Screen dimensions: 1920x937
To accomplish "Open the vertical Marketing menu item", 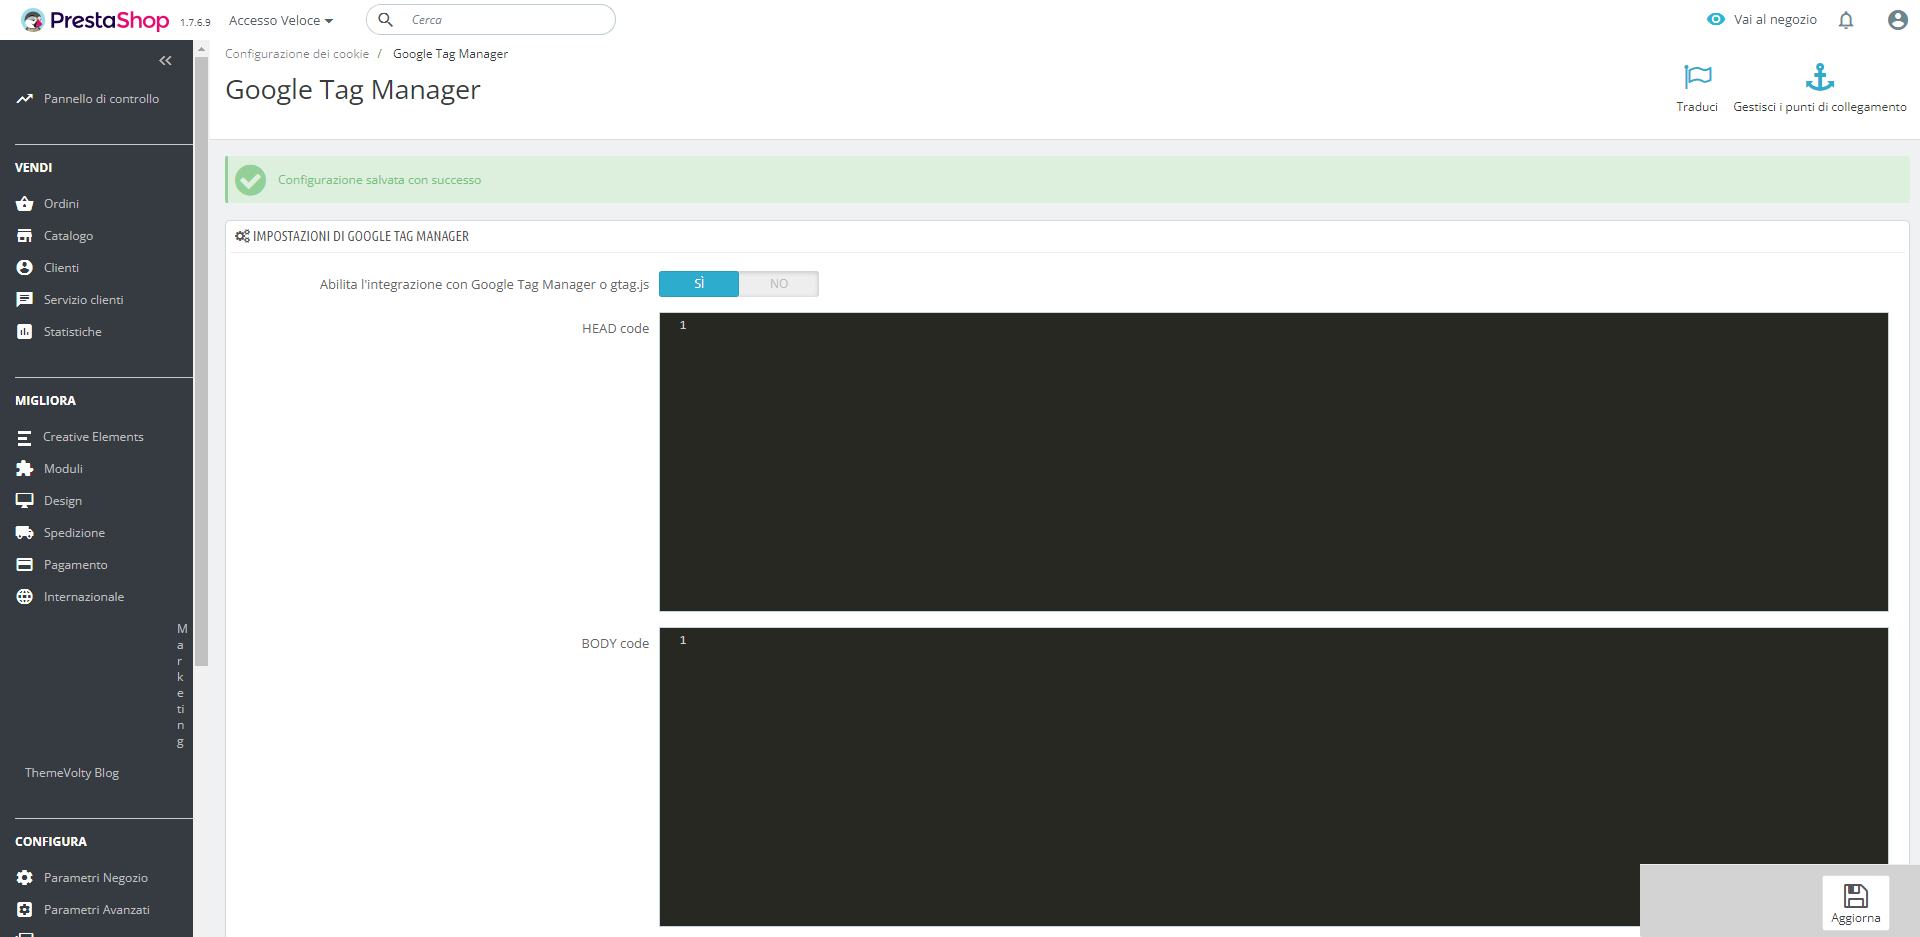I will tap(181, 685).
